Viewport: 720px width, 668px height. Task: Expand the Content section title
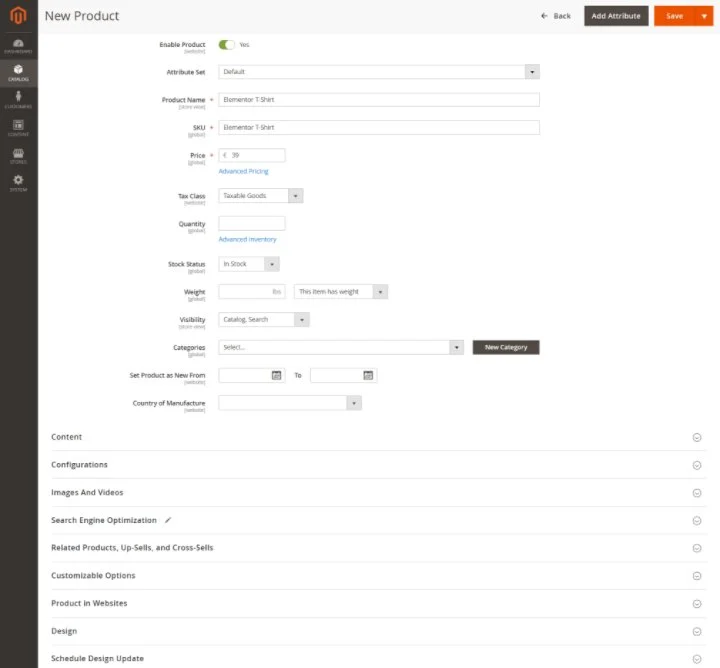click(x=67, y=437)
